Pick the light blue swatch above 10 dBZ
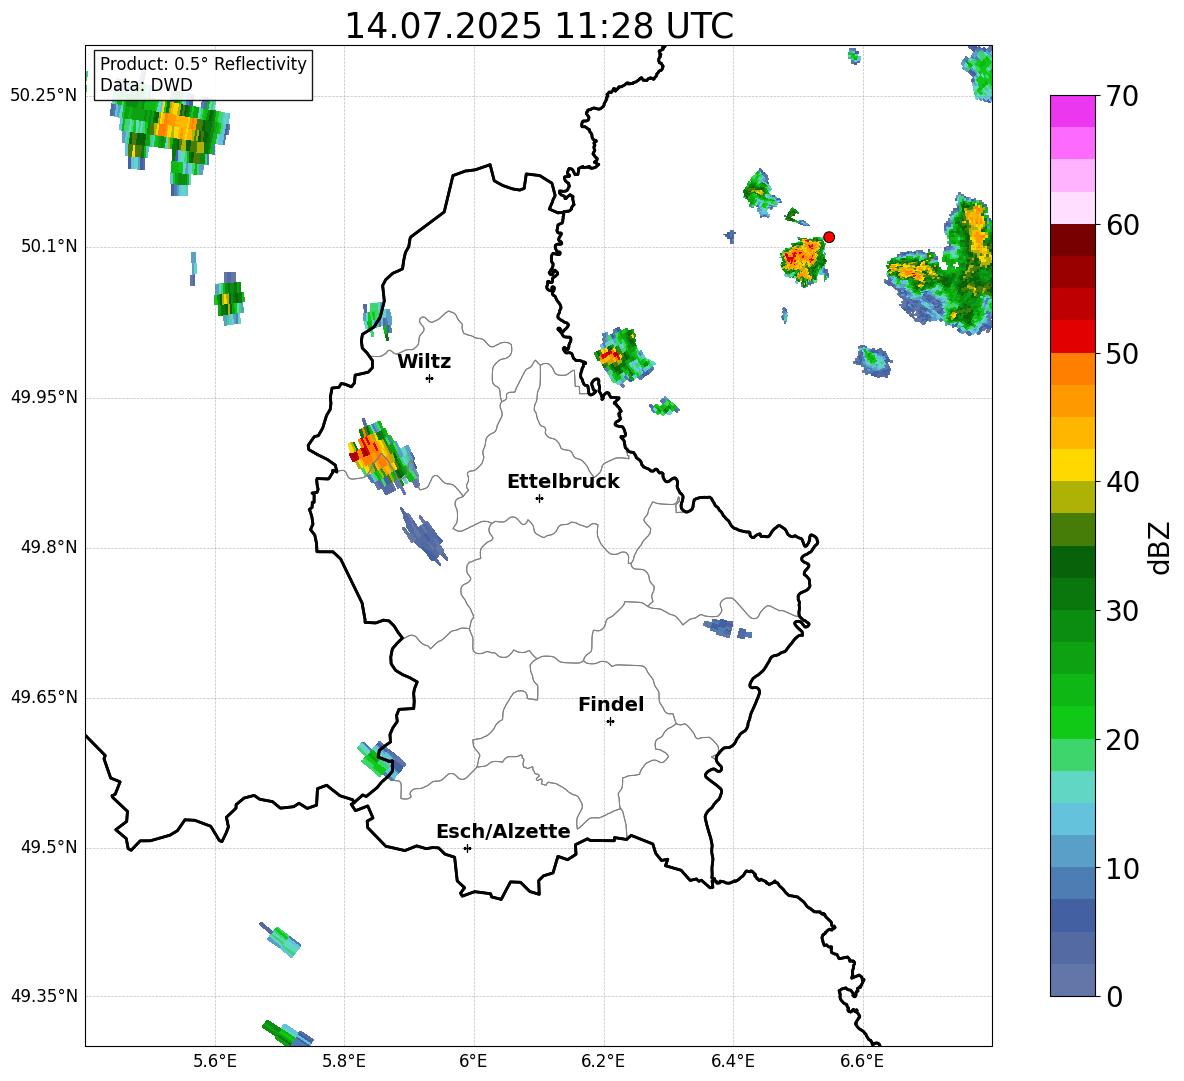 [1072, 851]
